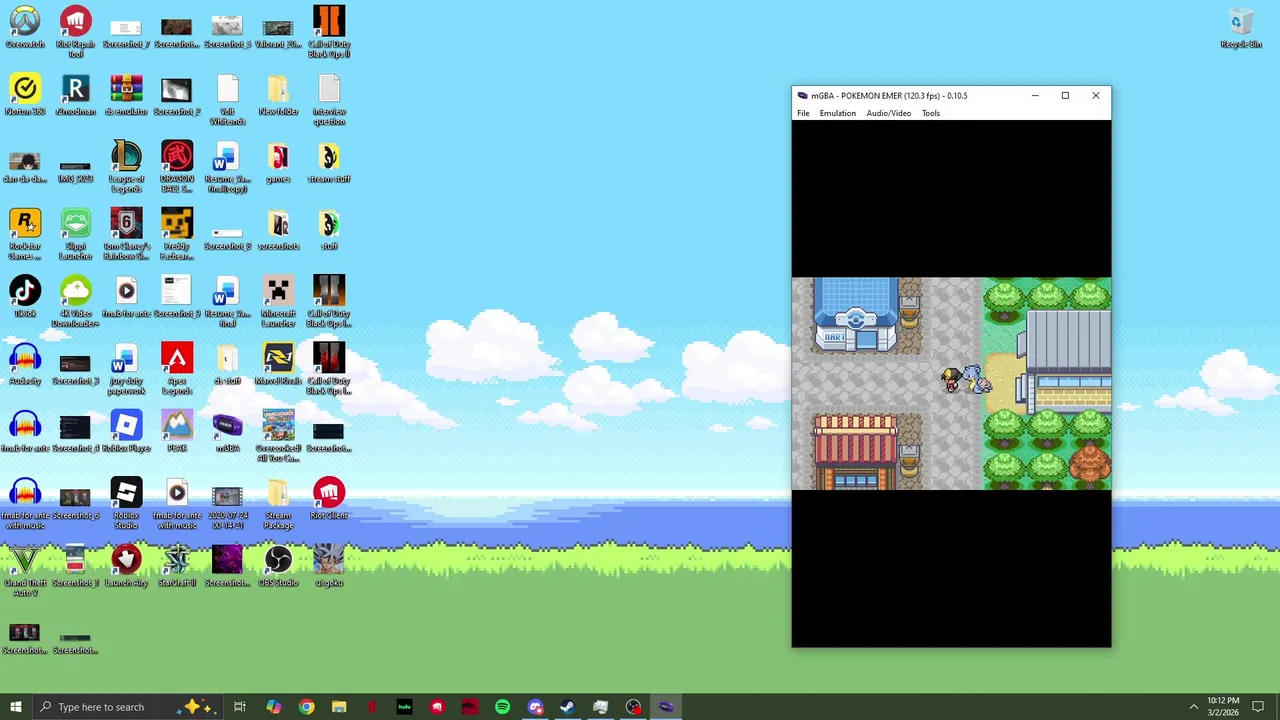
Task: Select the Apex Legends desktop shortcut
Action: pos(177,368)
